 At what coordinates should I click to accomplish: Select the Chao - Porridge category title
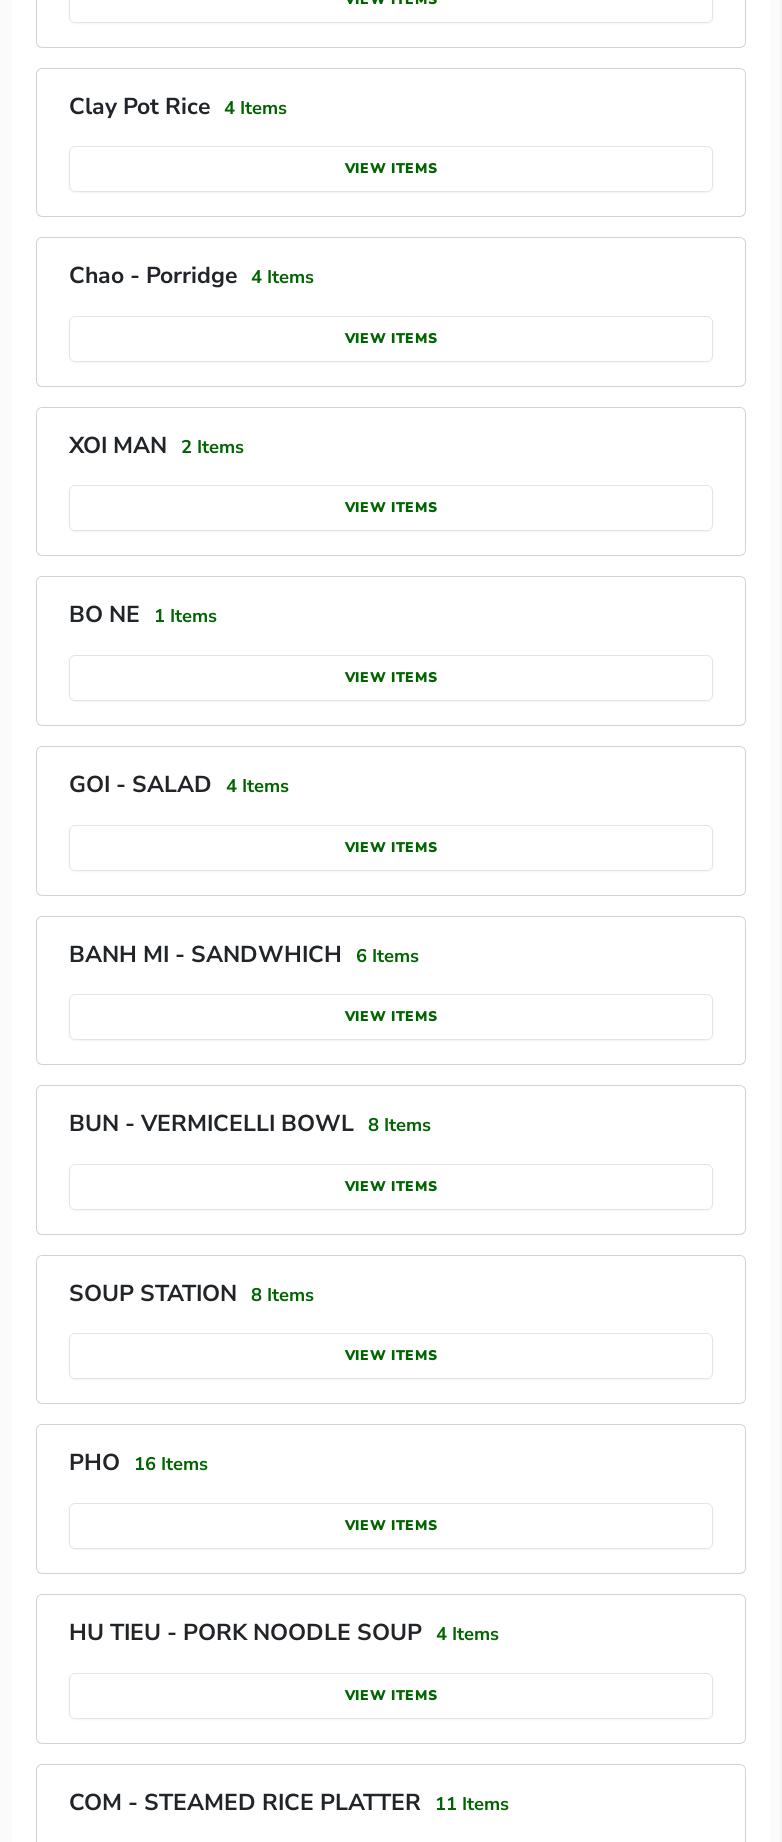pyautogui.click(x=153, y=276)
